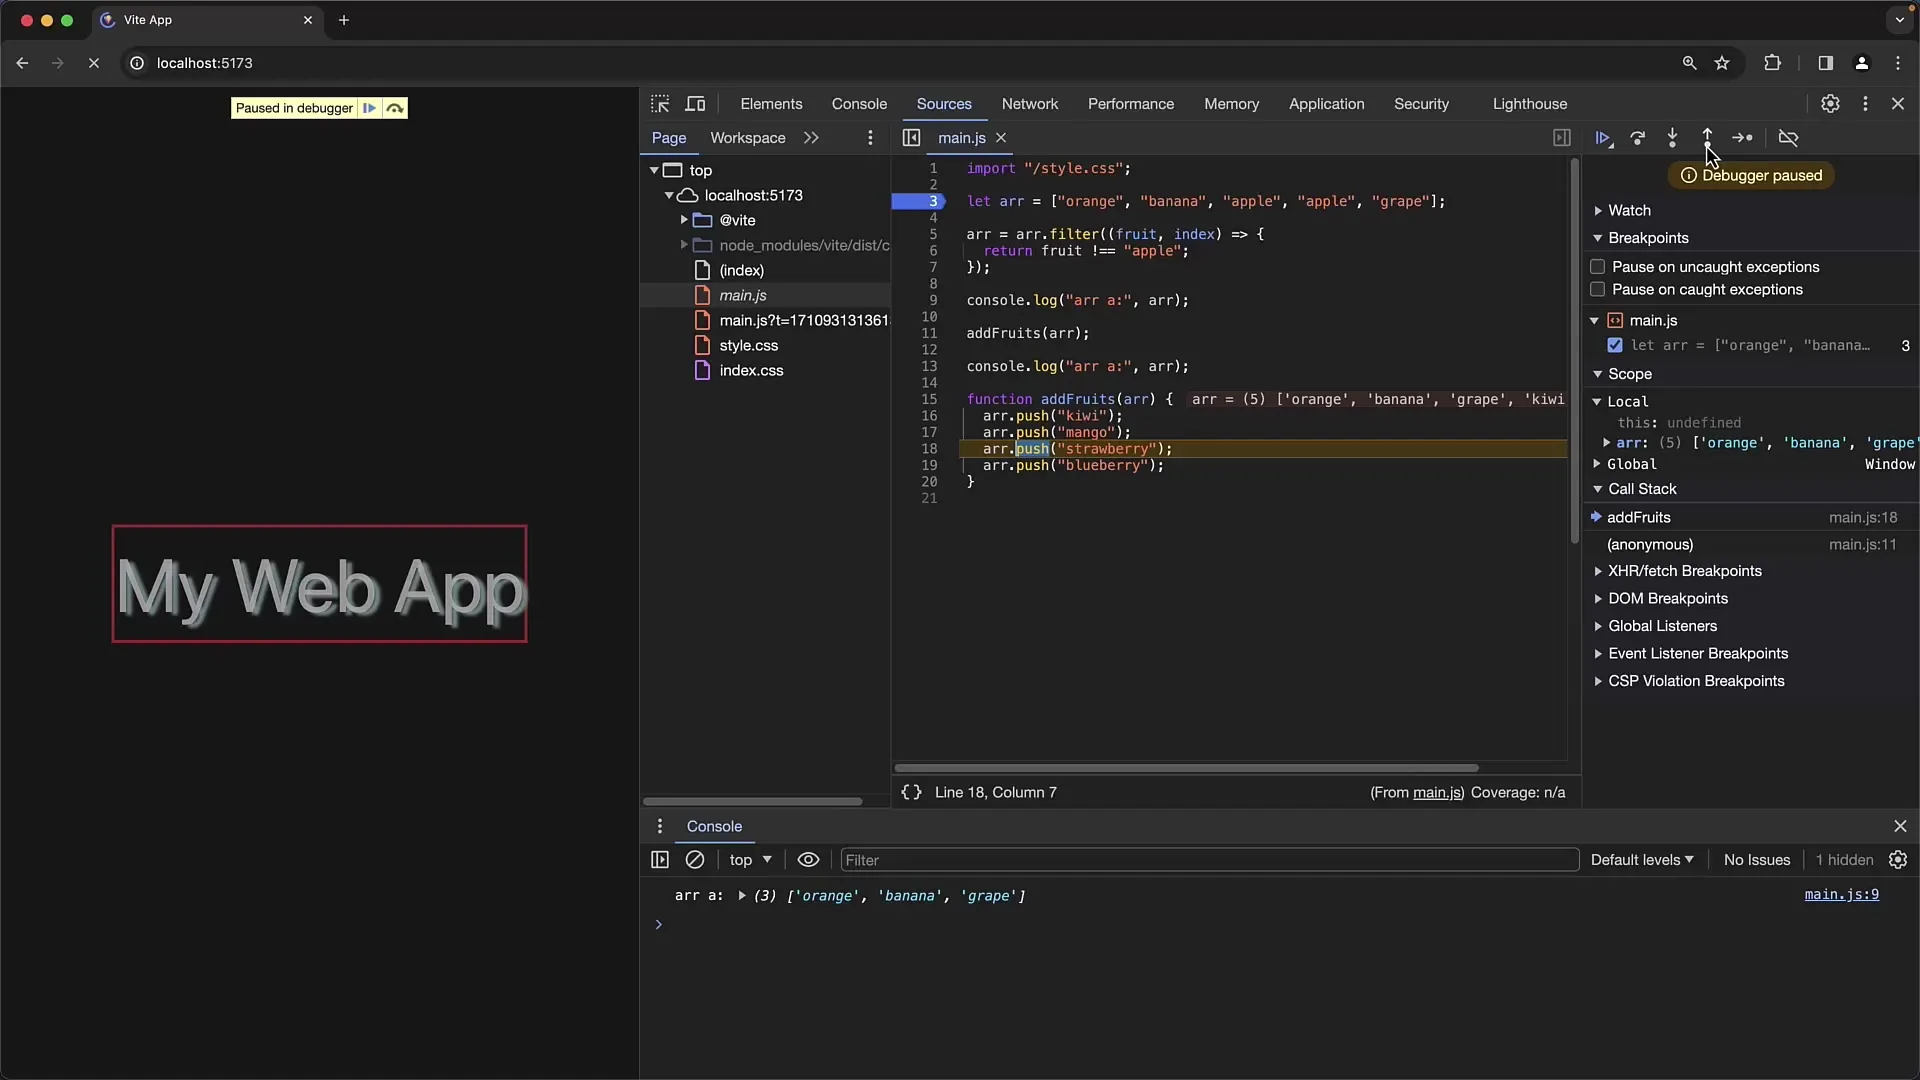This screenshot has height=1080, width=1920.
Task: Hide the debugger sidebar icon
Action: (1562, 138)
